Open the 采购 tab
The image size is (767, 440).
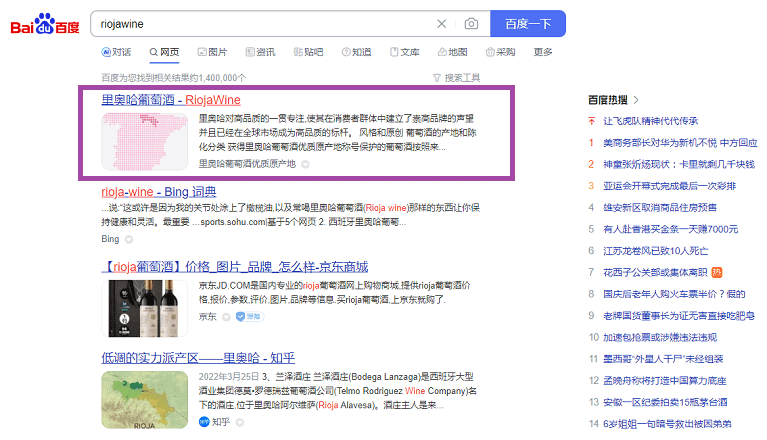[x=500, y=52]
